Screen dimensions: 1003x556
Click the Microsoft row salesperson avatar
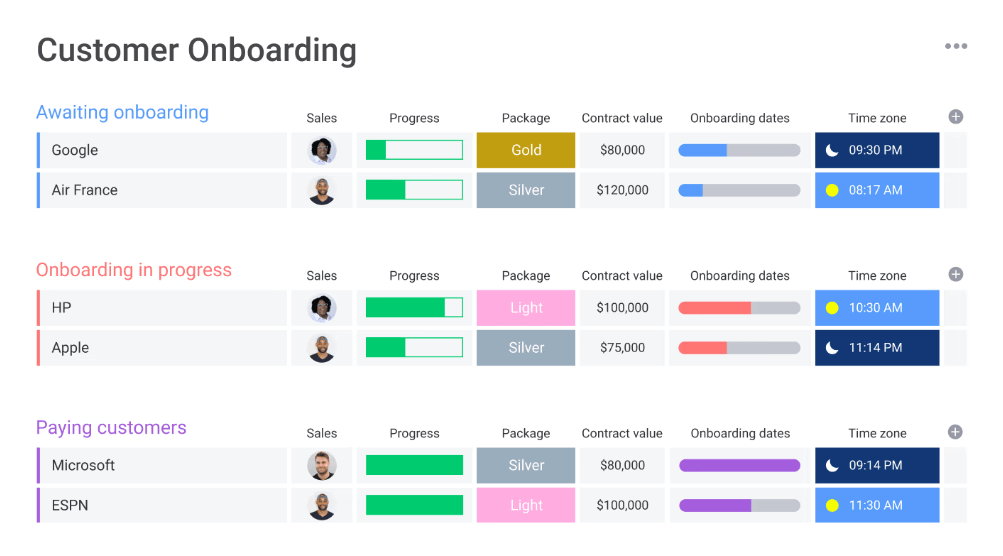click(x=322, y=465)
